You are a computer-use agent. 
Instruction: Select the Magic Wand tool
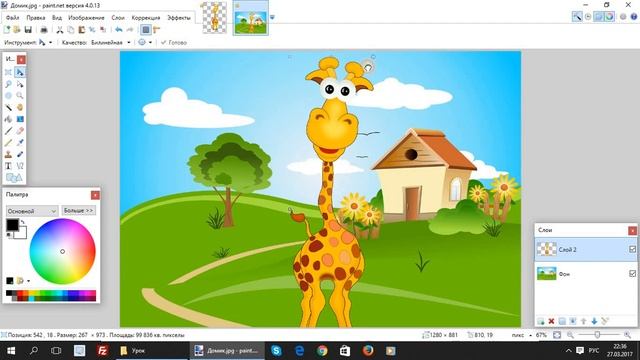8,107
